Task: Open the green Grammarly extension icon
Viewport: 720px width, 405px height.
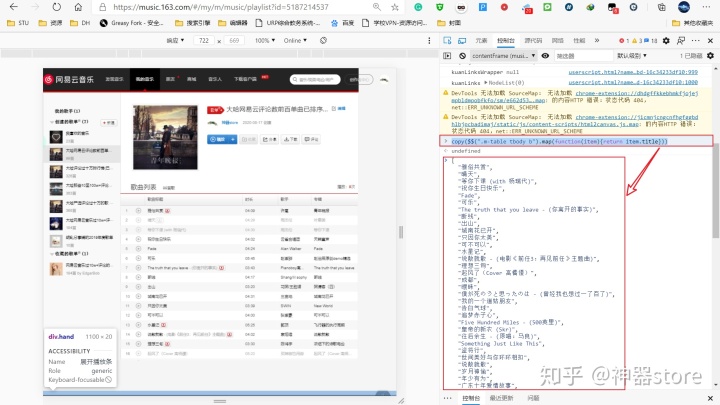Action: click(418, 7)
